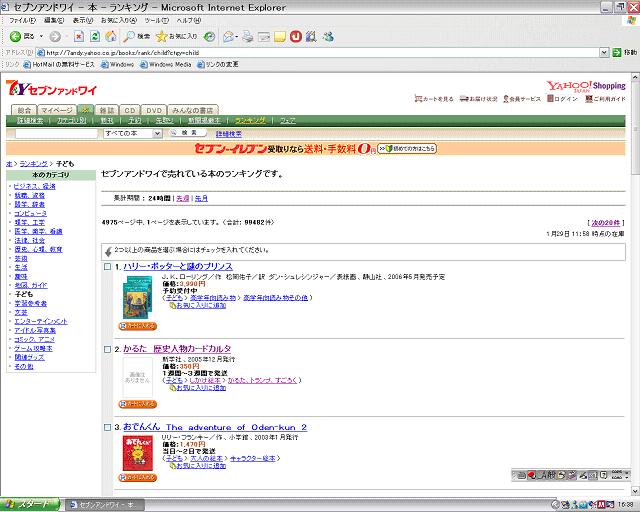Open the 編集(E) menu
Image resolution: width=640 pixels, height=512 pixels.
click(54, 20)
